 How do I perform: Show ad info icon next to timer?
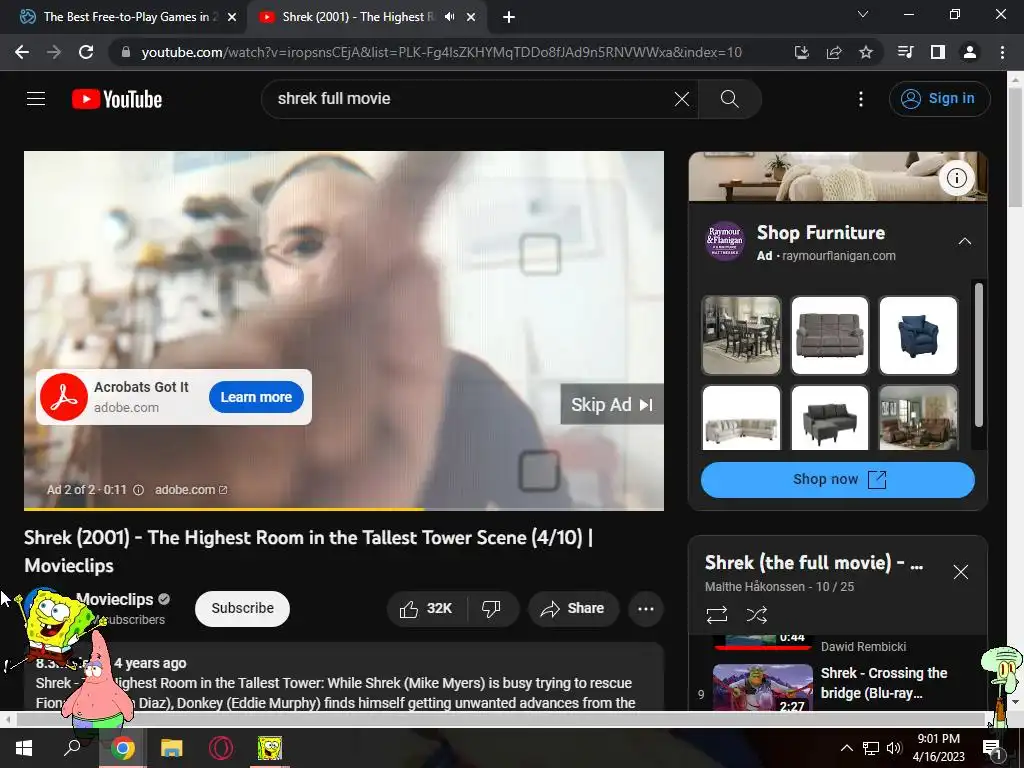pos(138,490)
